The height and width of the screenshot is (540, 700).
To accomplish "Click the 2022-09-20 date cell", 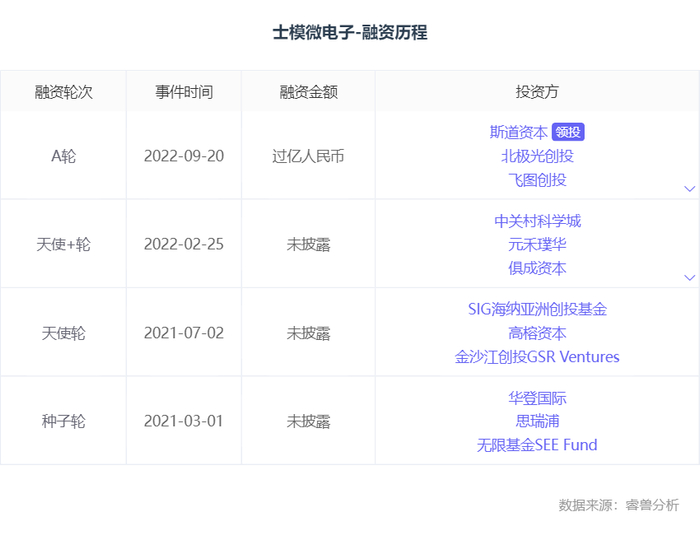I will (184, 156).
